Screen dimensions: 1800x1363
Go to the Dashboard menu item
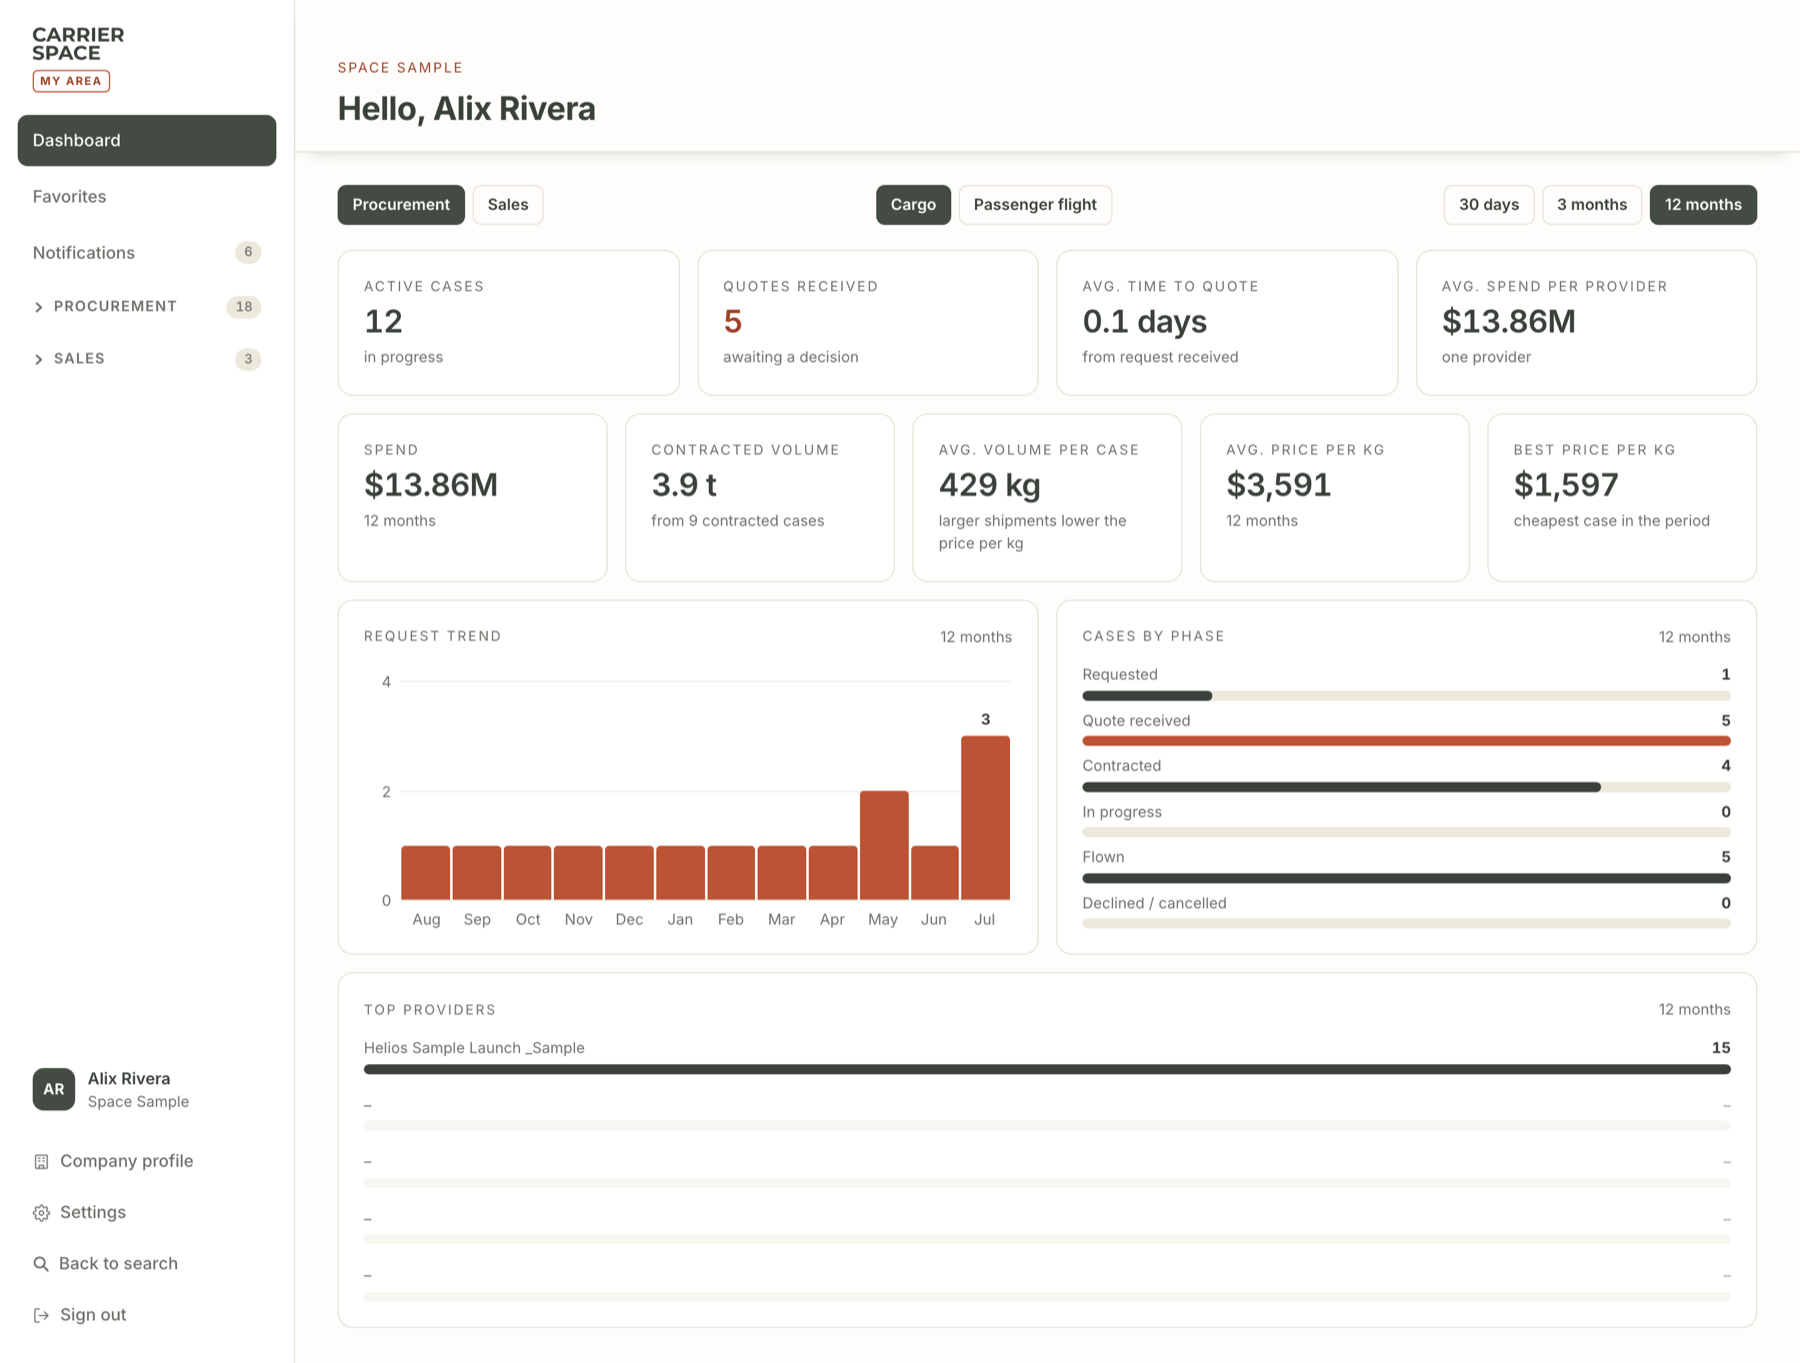[x=147, y=140]
